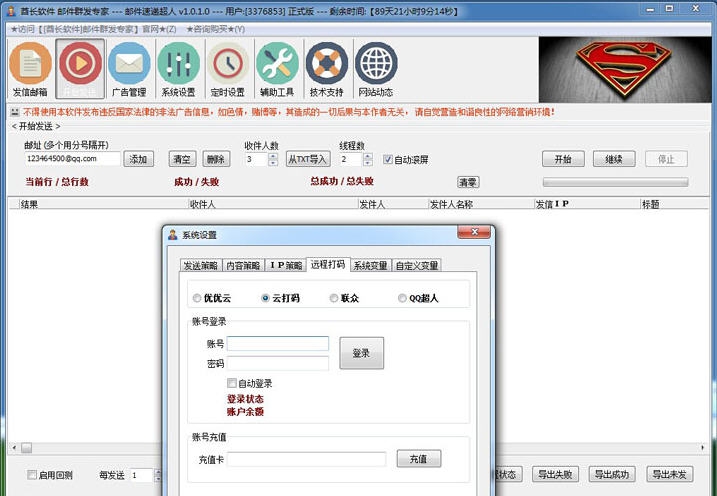Open 辅助工具 wrench icon
The height and width of the screenshot is (496, 717).
tap(277, 69)
